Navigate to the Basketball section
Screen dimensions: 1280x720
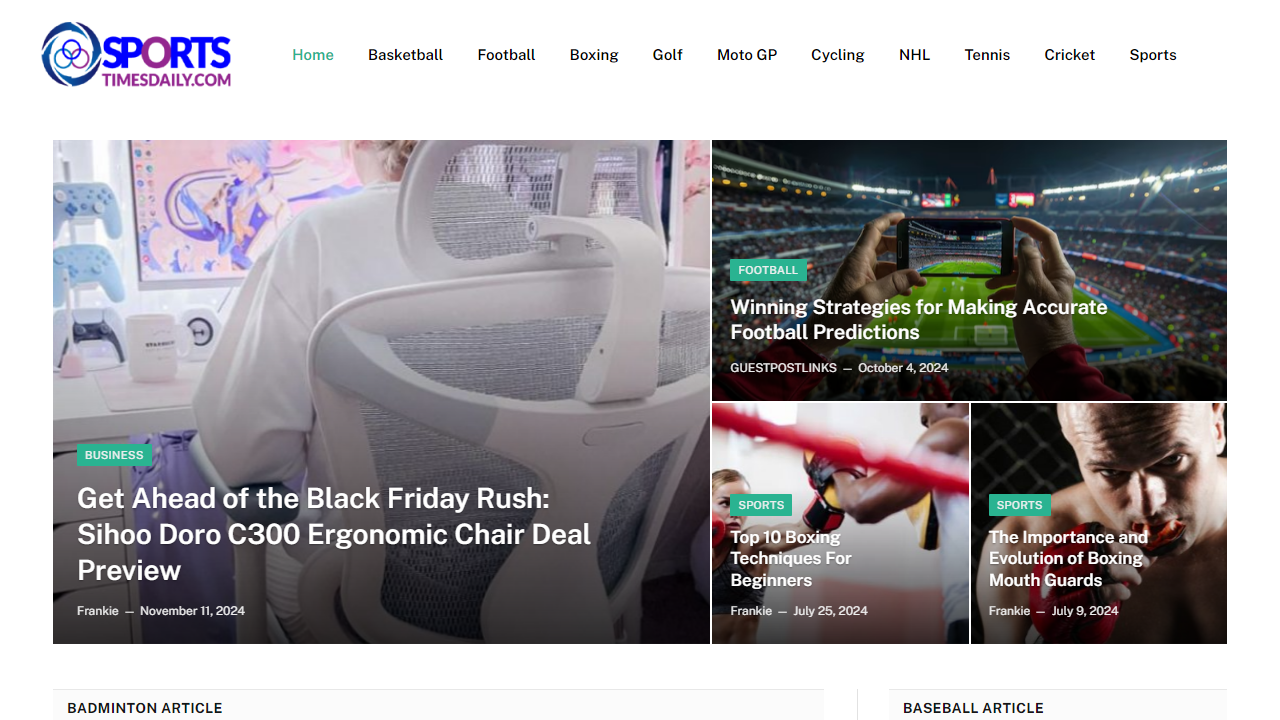pos(405,55)
